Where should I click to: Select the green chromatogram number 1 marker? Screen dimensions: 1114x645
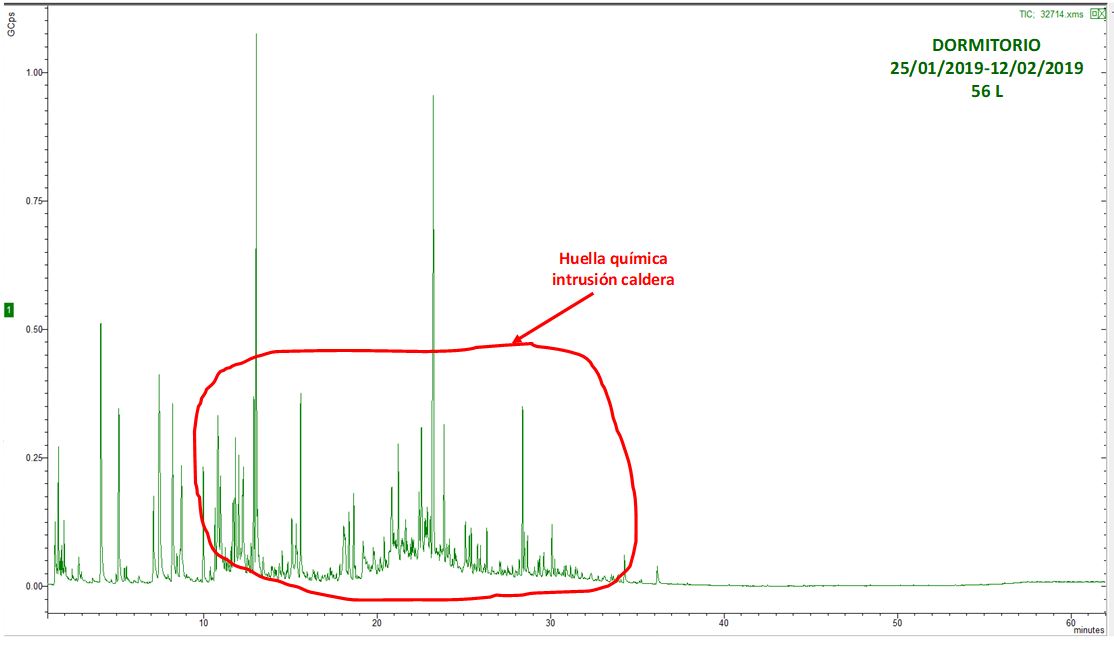[x=9, y=310]
